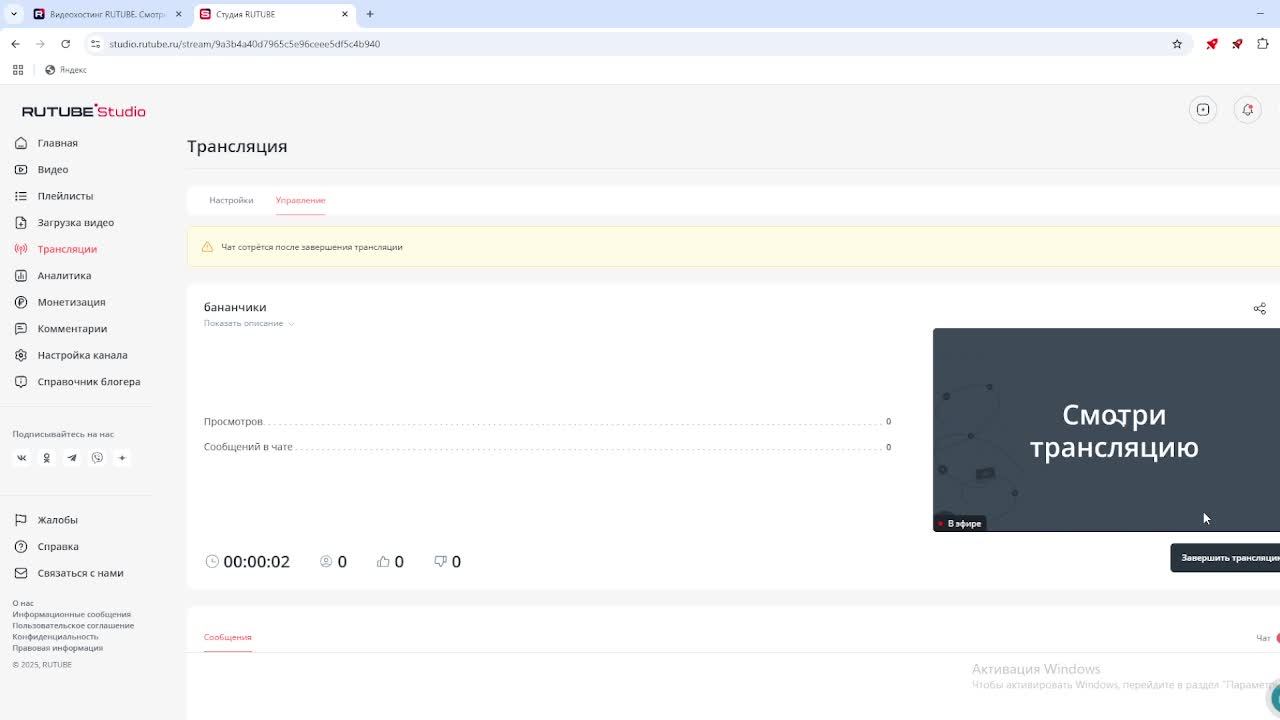Click Завершить трансляцию button
The height and width of the screenshot is (720, 1280).
tap(1226, 558)
